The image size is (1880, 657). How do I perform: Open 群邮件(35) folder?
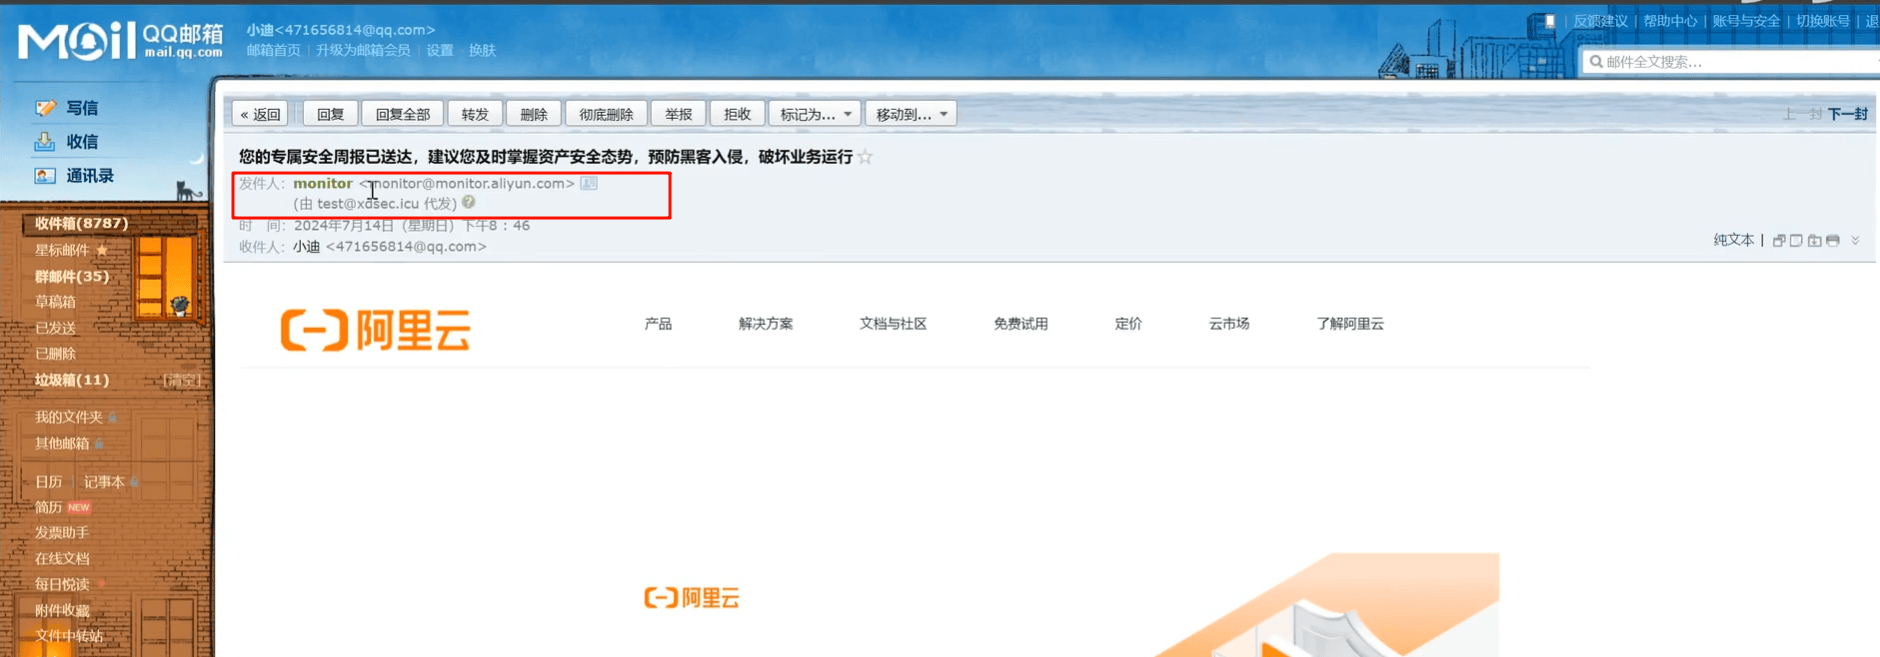[72, 277]
